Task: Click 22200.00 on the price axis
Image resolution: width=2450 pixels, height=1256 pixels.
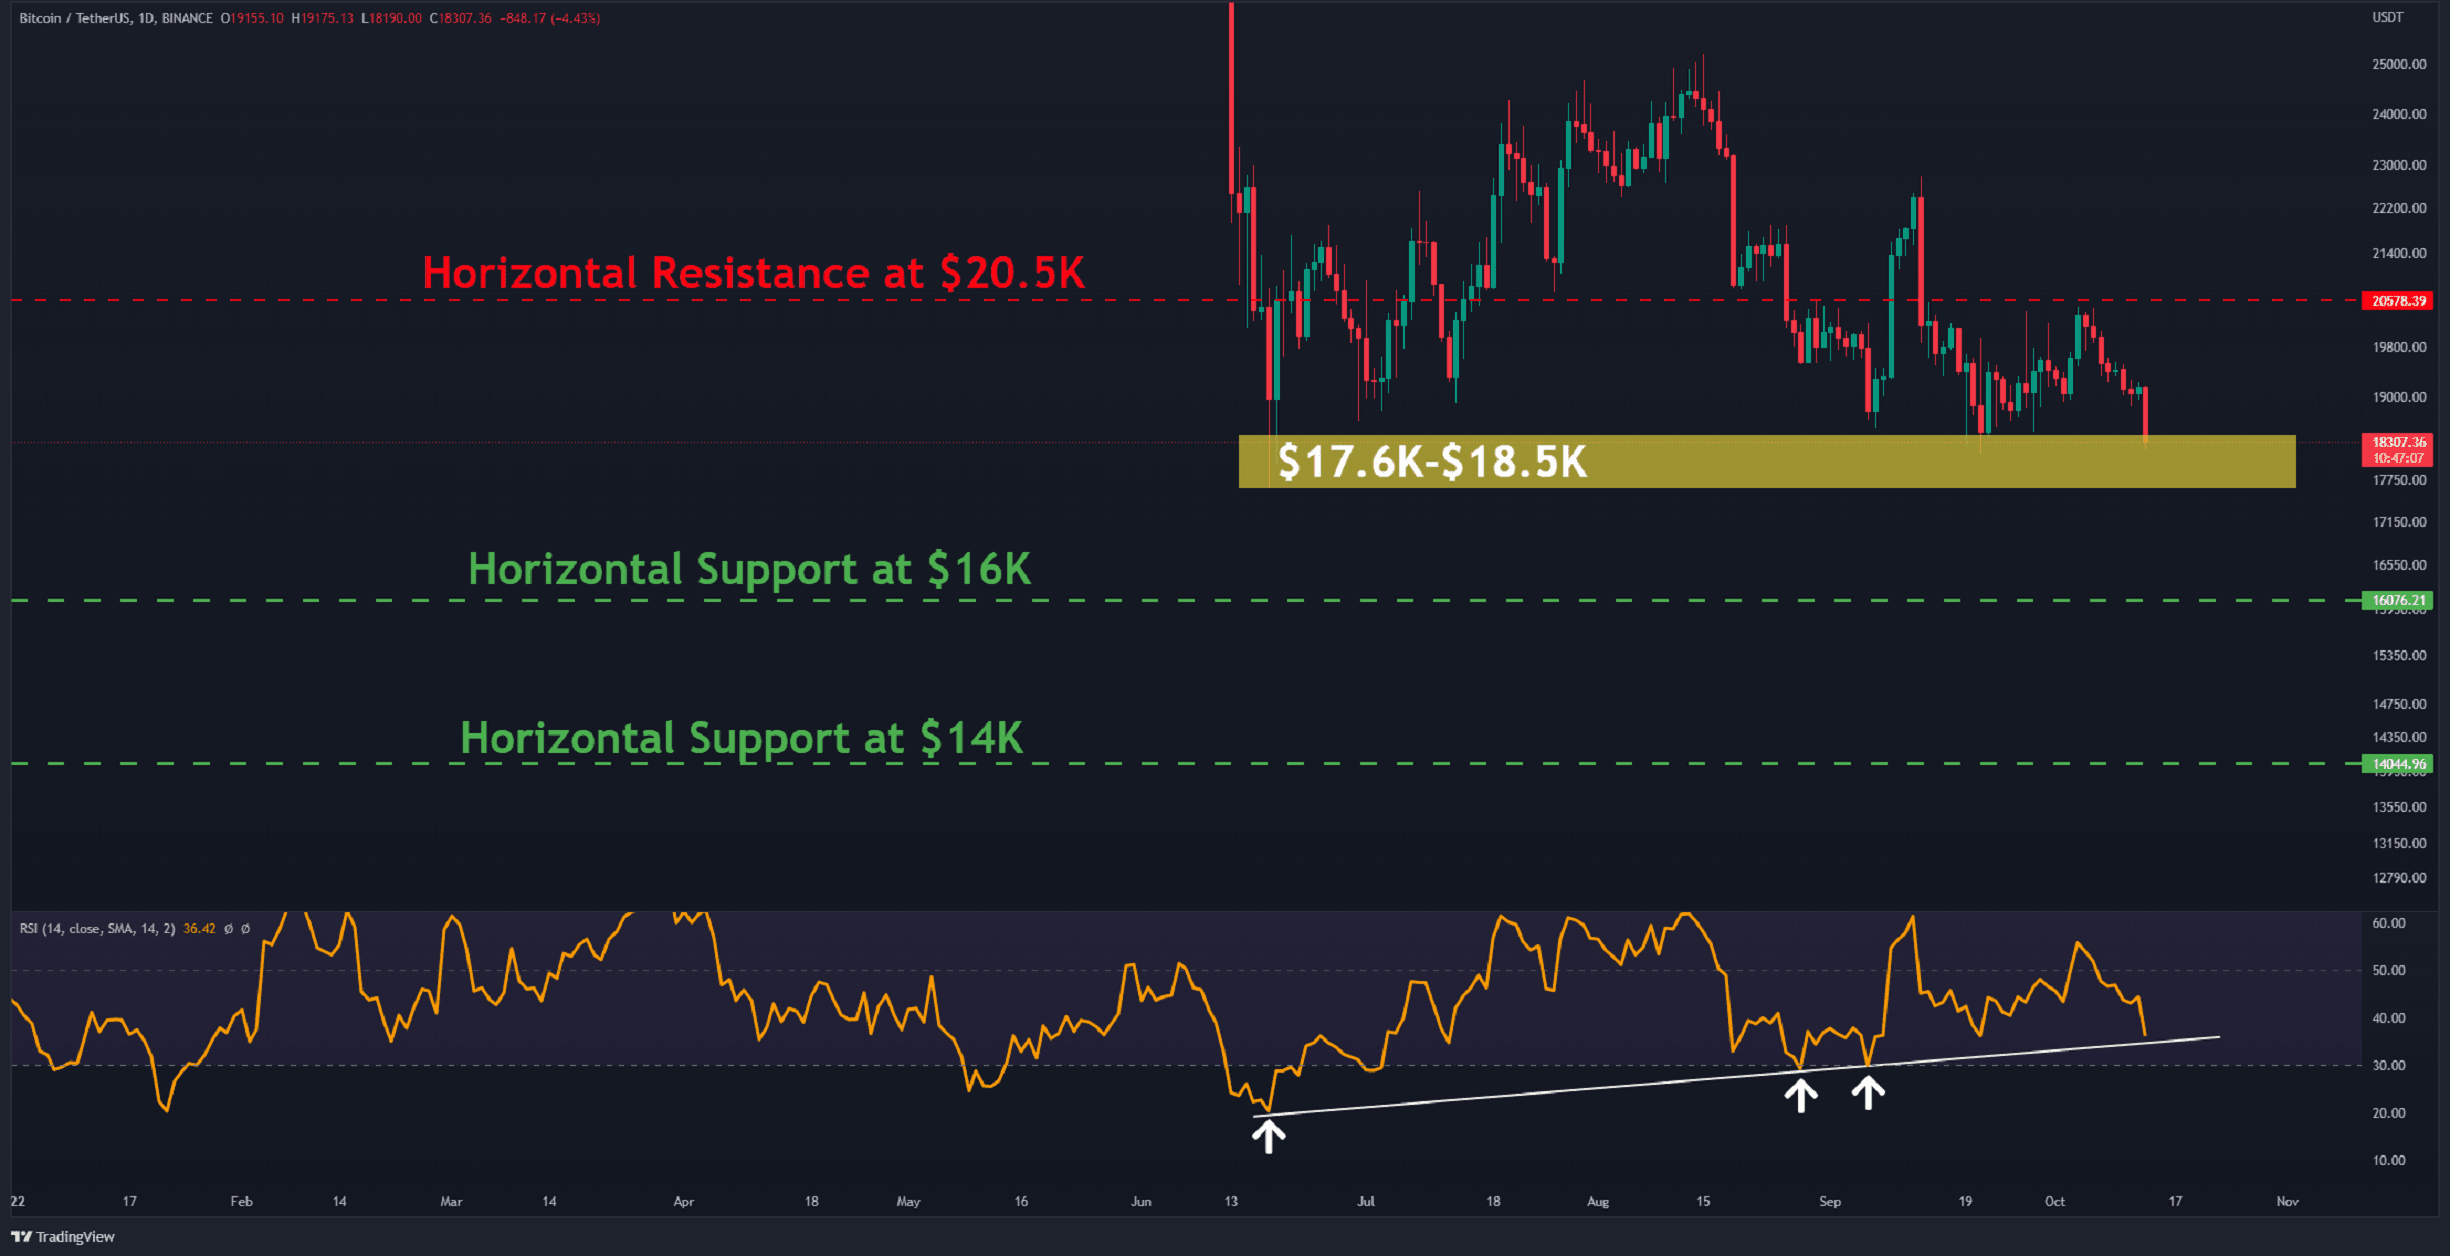Action: pyautogui.click(x=2399, y=208)
